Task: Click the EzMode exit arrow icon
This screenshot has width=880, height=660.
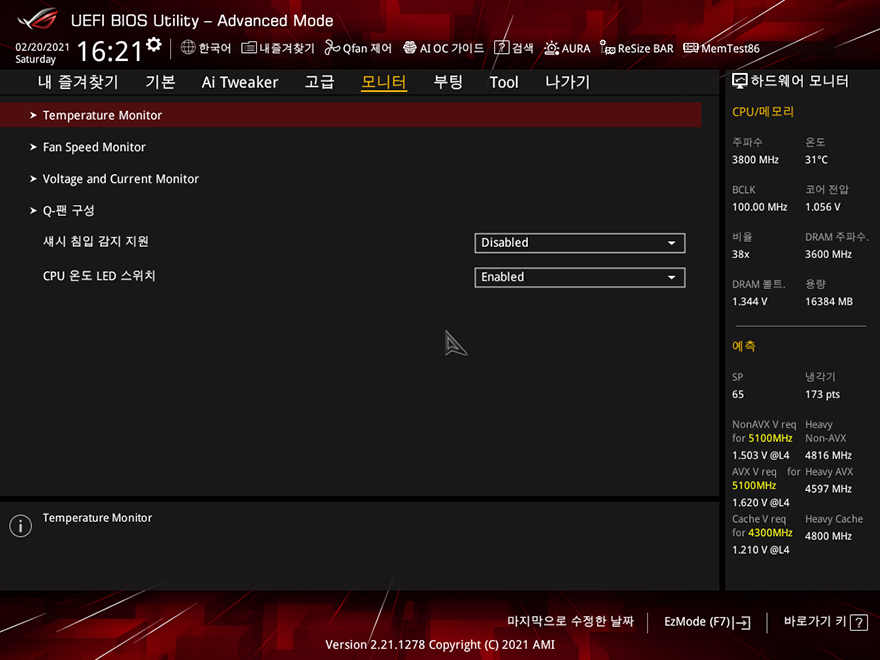Action: coord(741,622)
